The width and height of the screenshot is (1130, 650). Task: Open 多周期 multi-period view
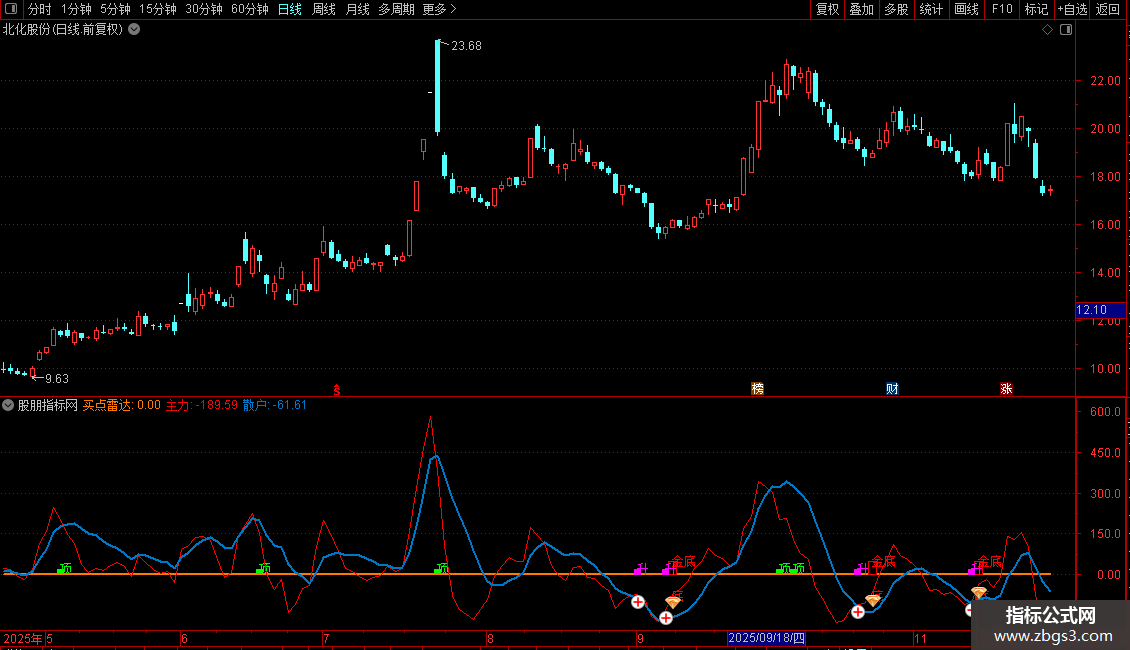(x=396, y=9)
